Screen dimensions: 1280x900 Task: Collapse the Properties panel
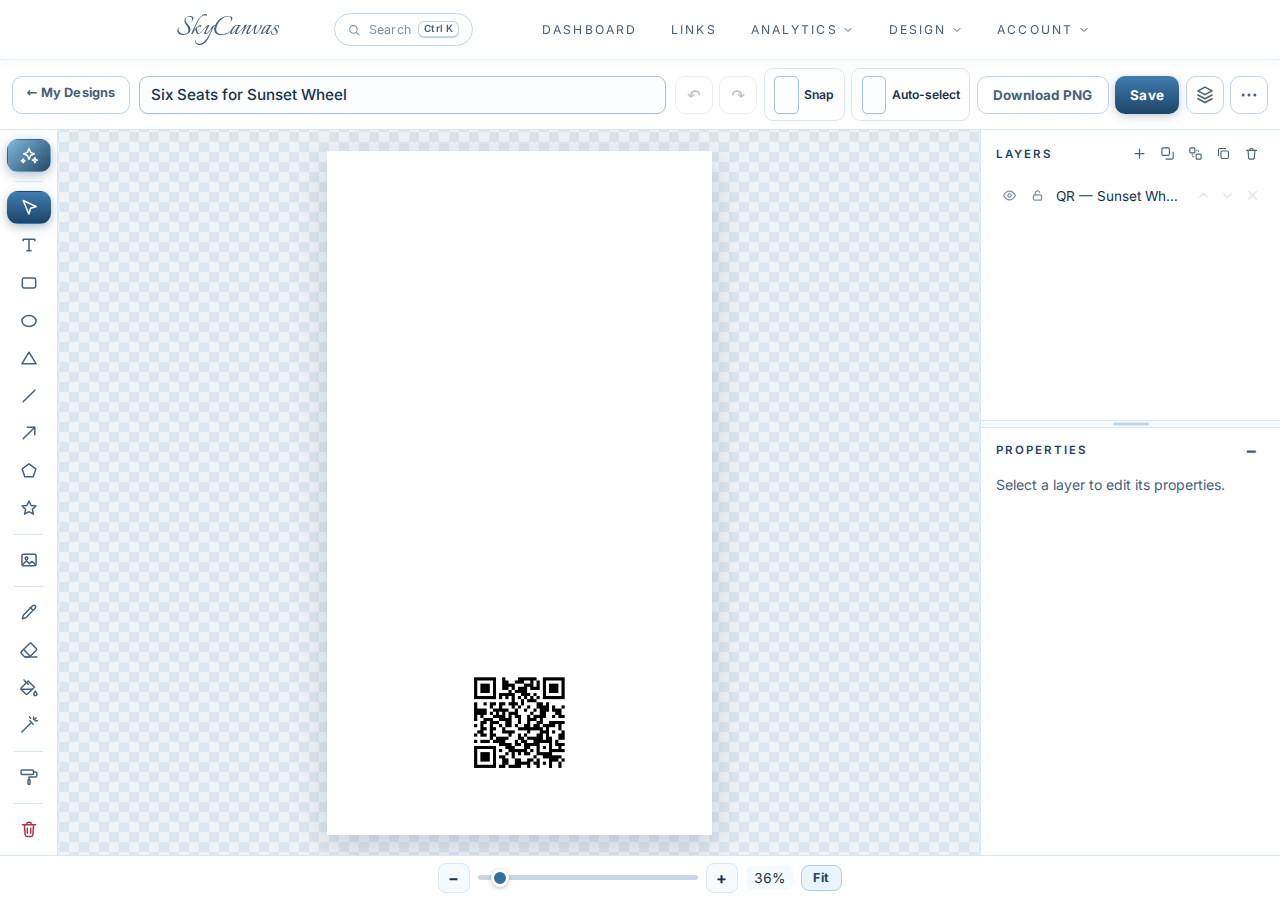[x=1251, y=451]
